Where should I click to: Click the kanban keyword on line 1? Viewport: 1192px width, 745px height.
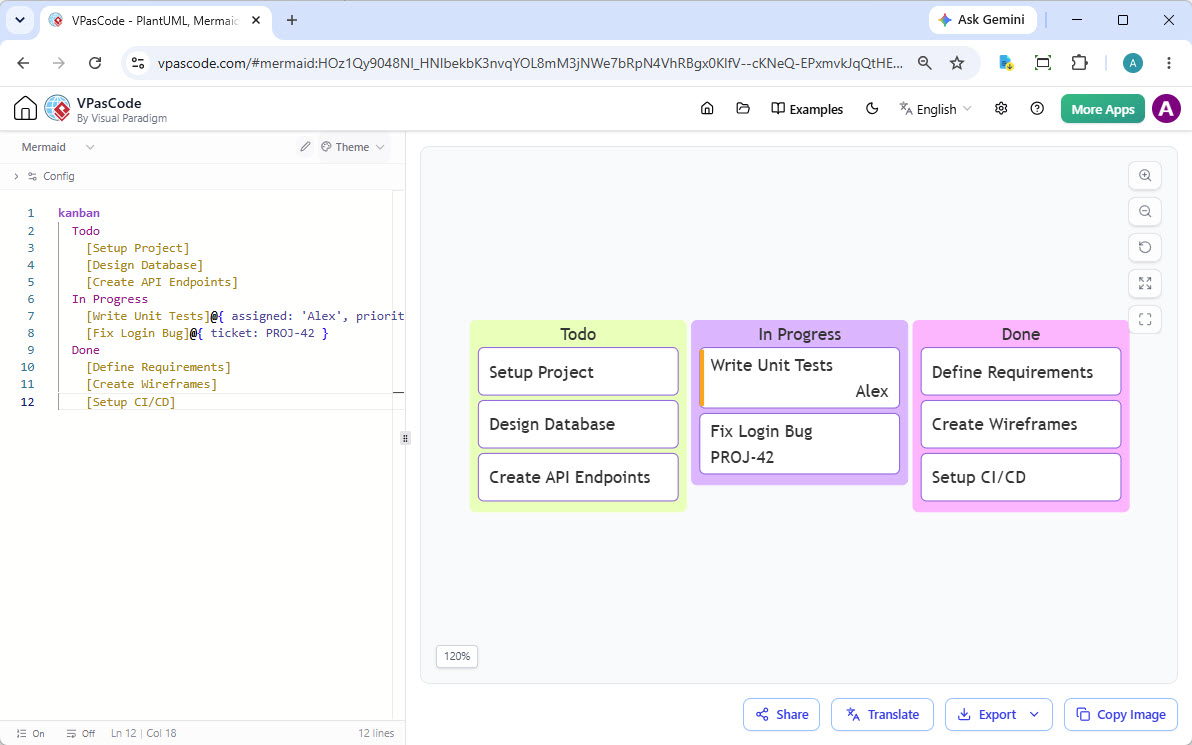click(79, 213)
